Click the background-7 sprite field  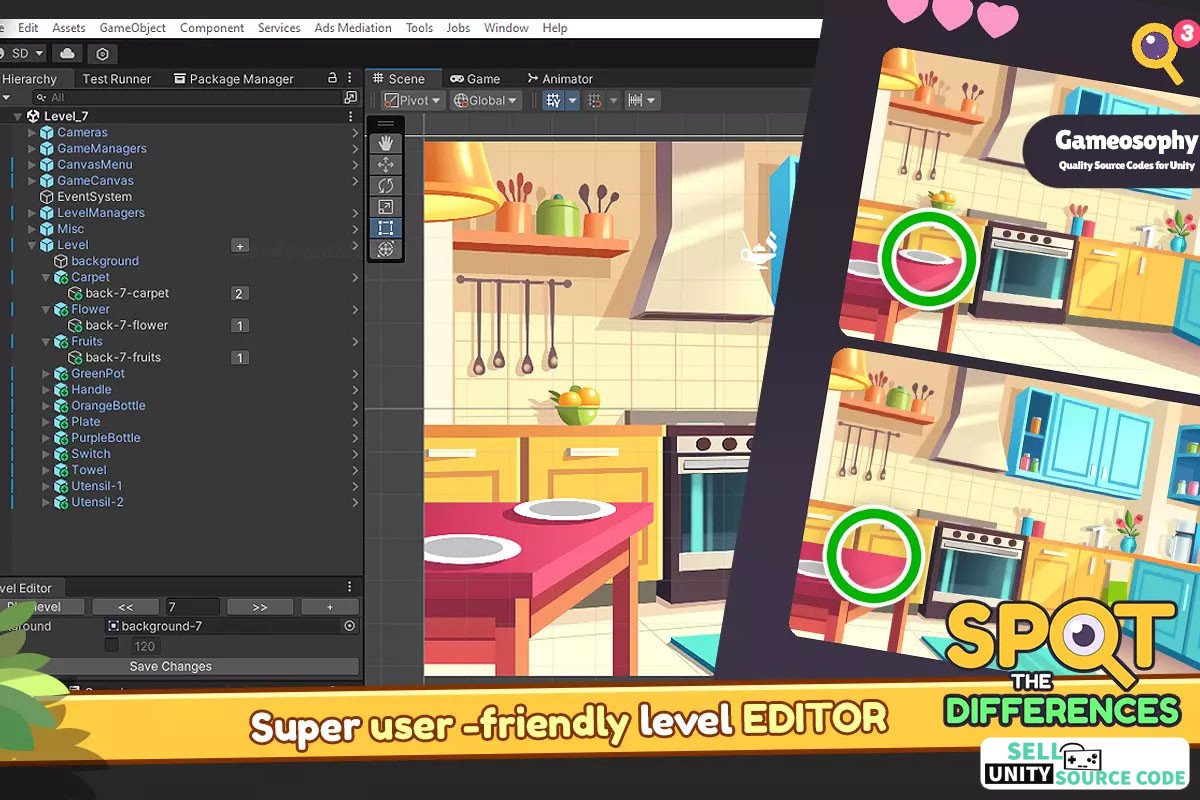point(231,626)
